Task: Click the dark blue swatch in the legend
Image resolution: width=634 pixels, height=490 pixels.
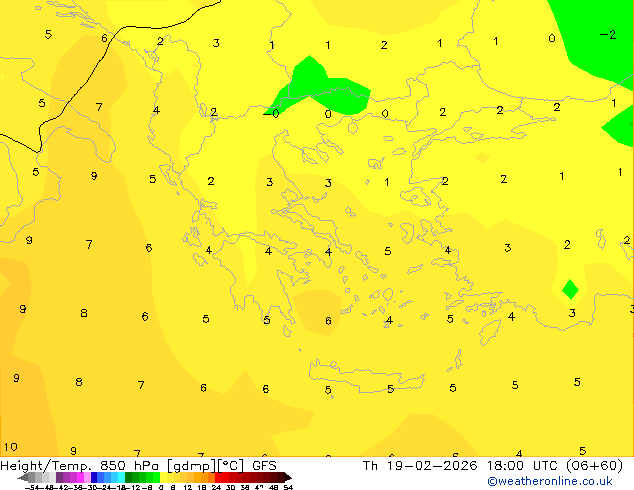Action: 94,478
